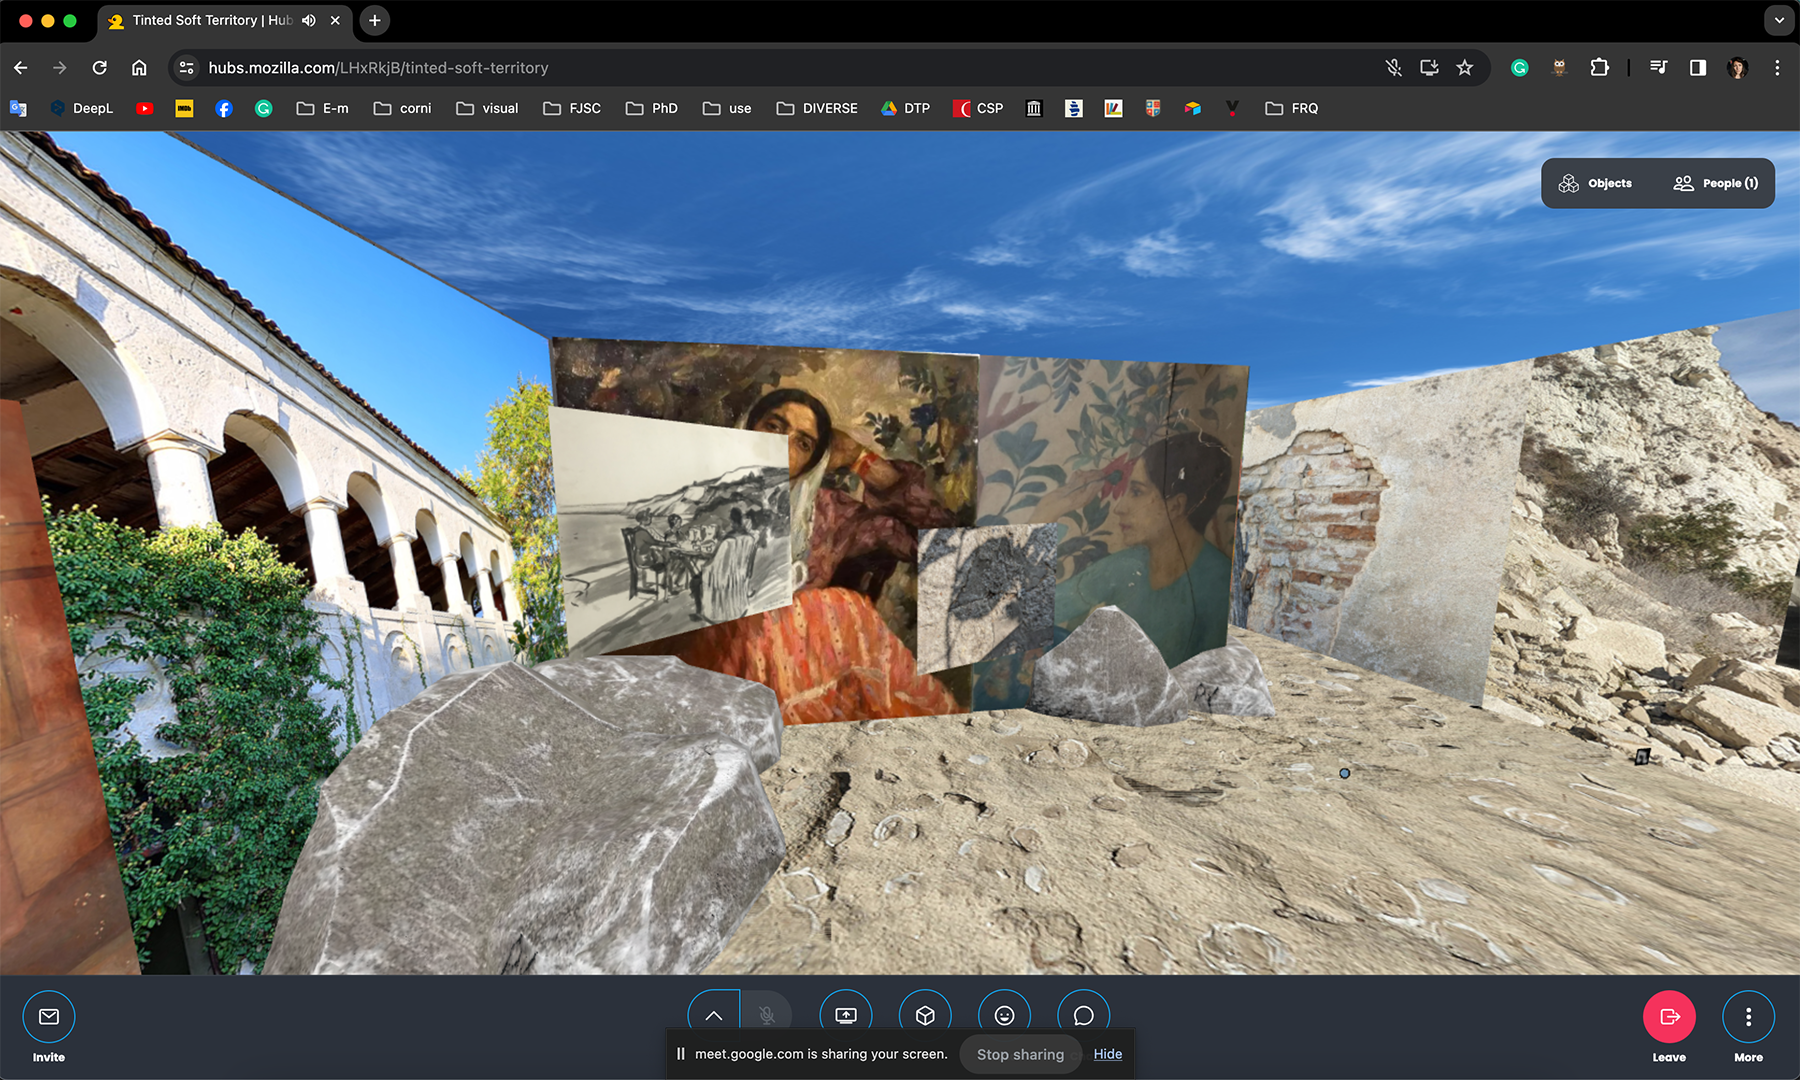The width and height of the screenshot is (1800, 1080).
Task: Open the Facebook bookmark
Action: 224,108
